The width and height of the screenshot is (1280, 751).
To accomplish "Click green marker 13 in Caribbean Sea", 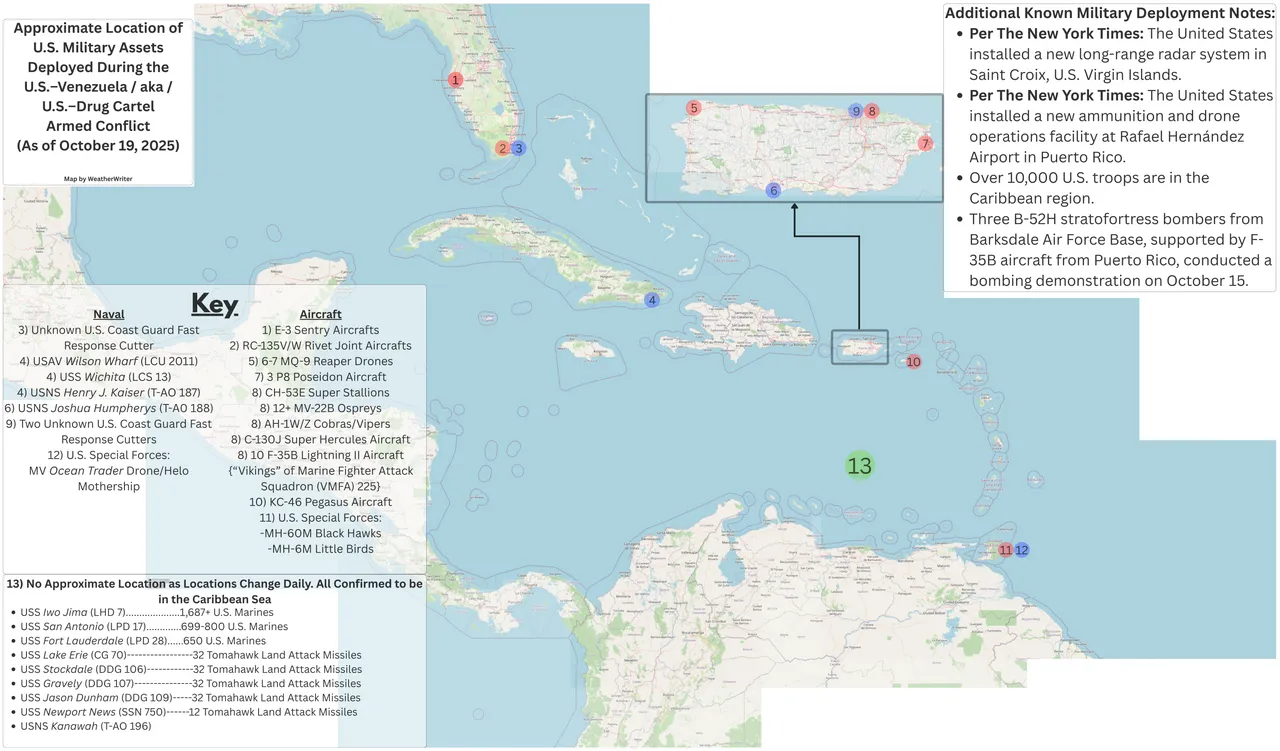I will click(x=860, y=466).
